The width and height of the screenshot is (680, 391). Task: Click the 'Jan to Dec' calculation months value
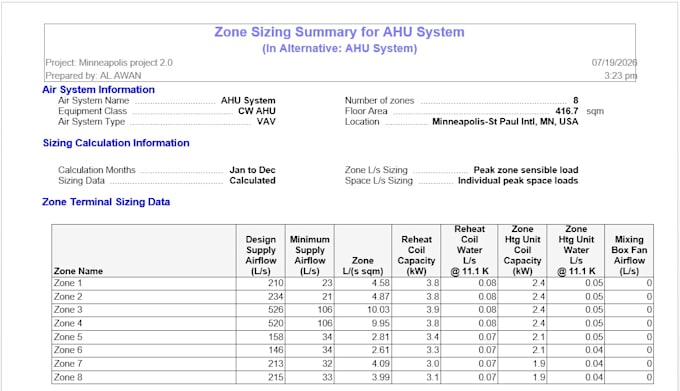(252, 170)
